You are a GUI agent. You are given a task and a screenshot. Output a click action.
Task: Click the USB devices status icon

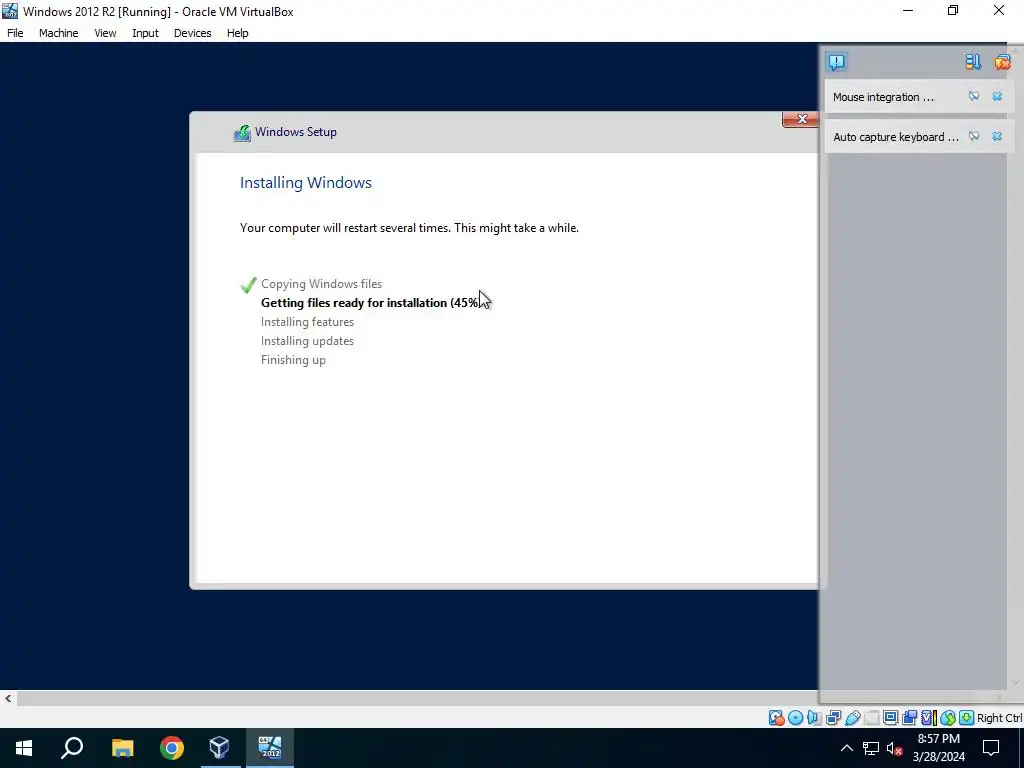[852, 718]
